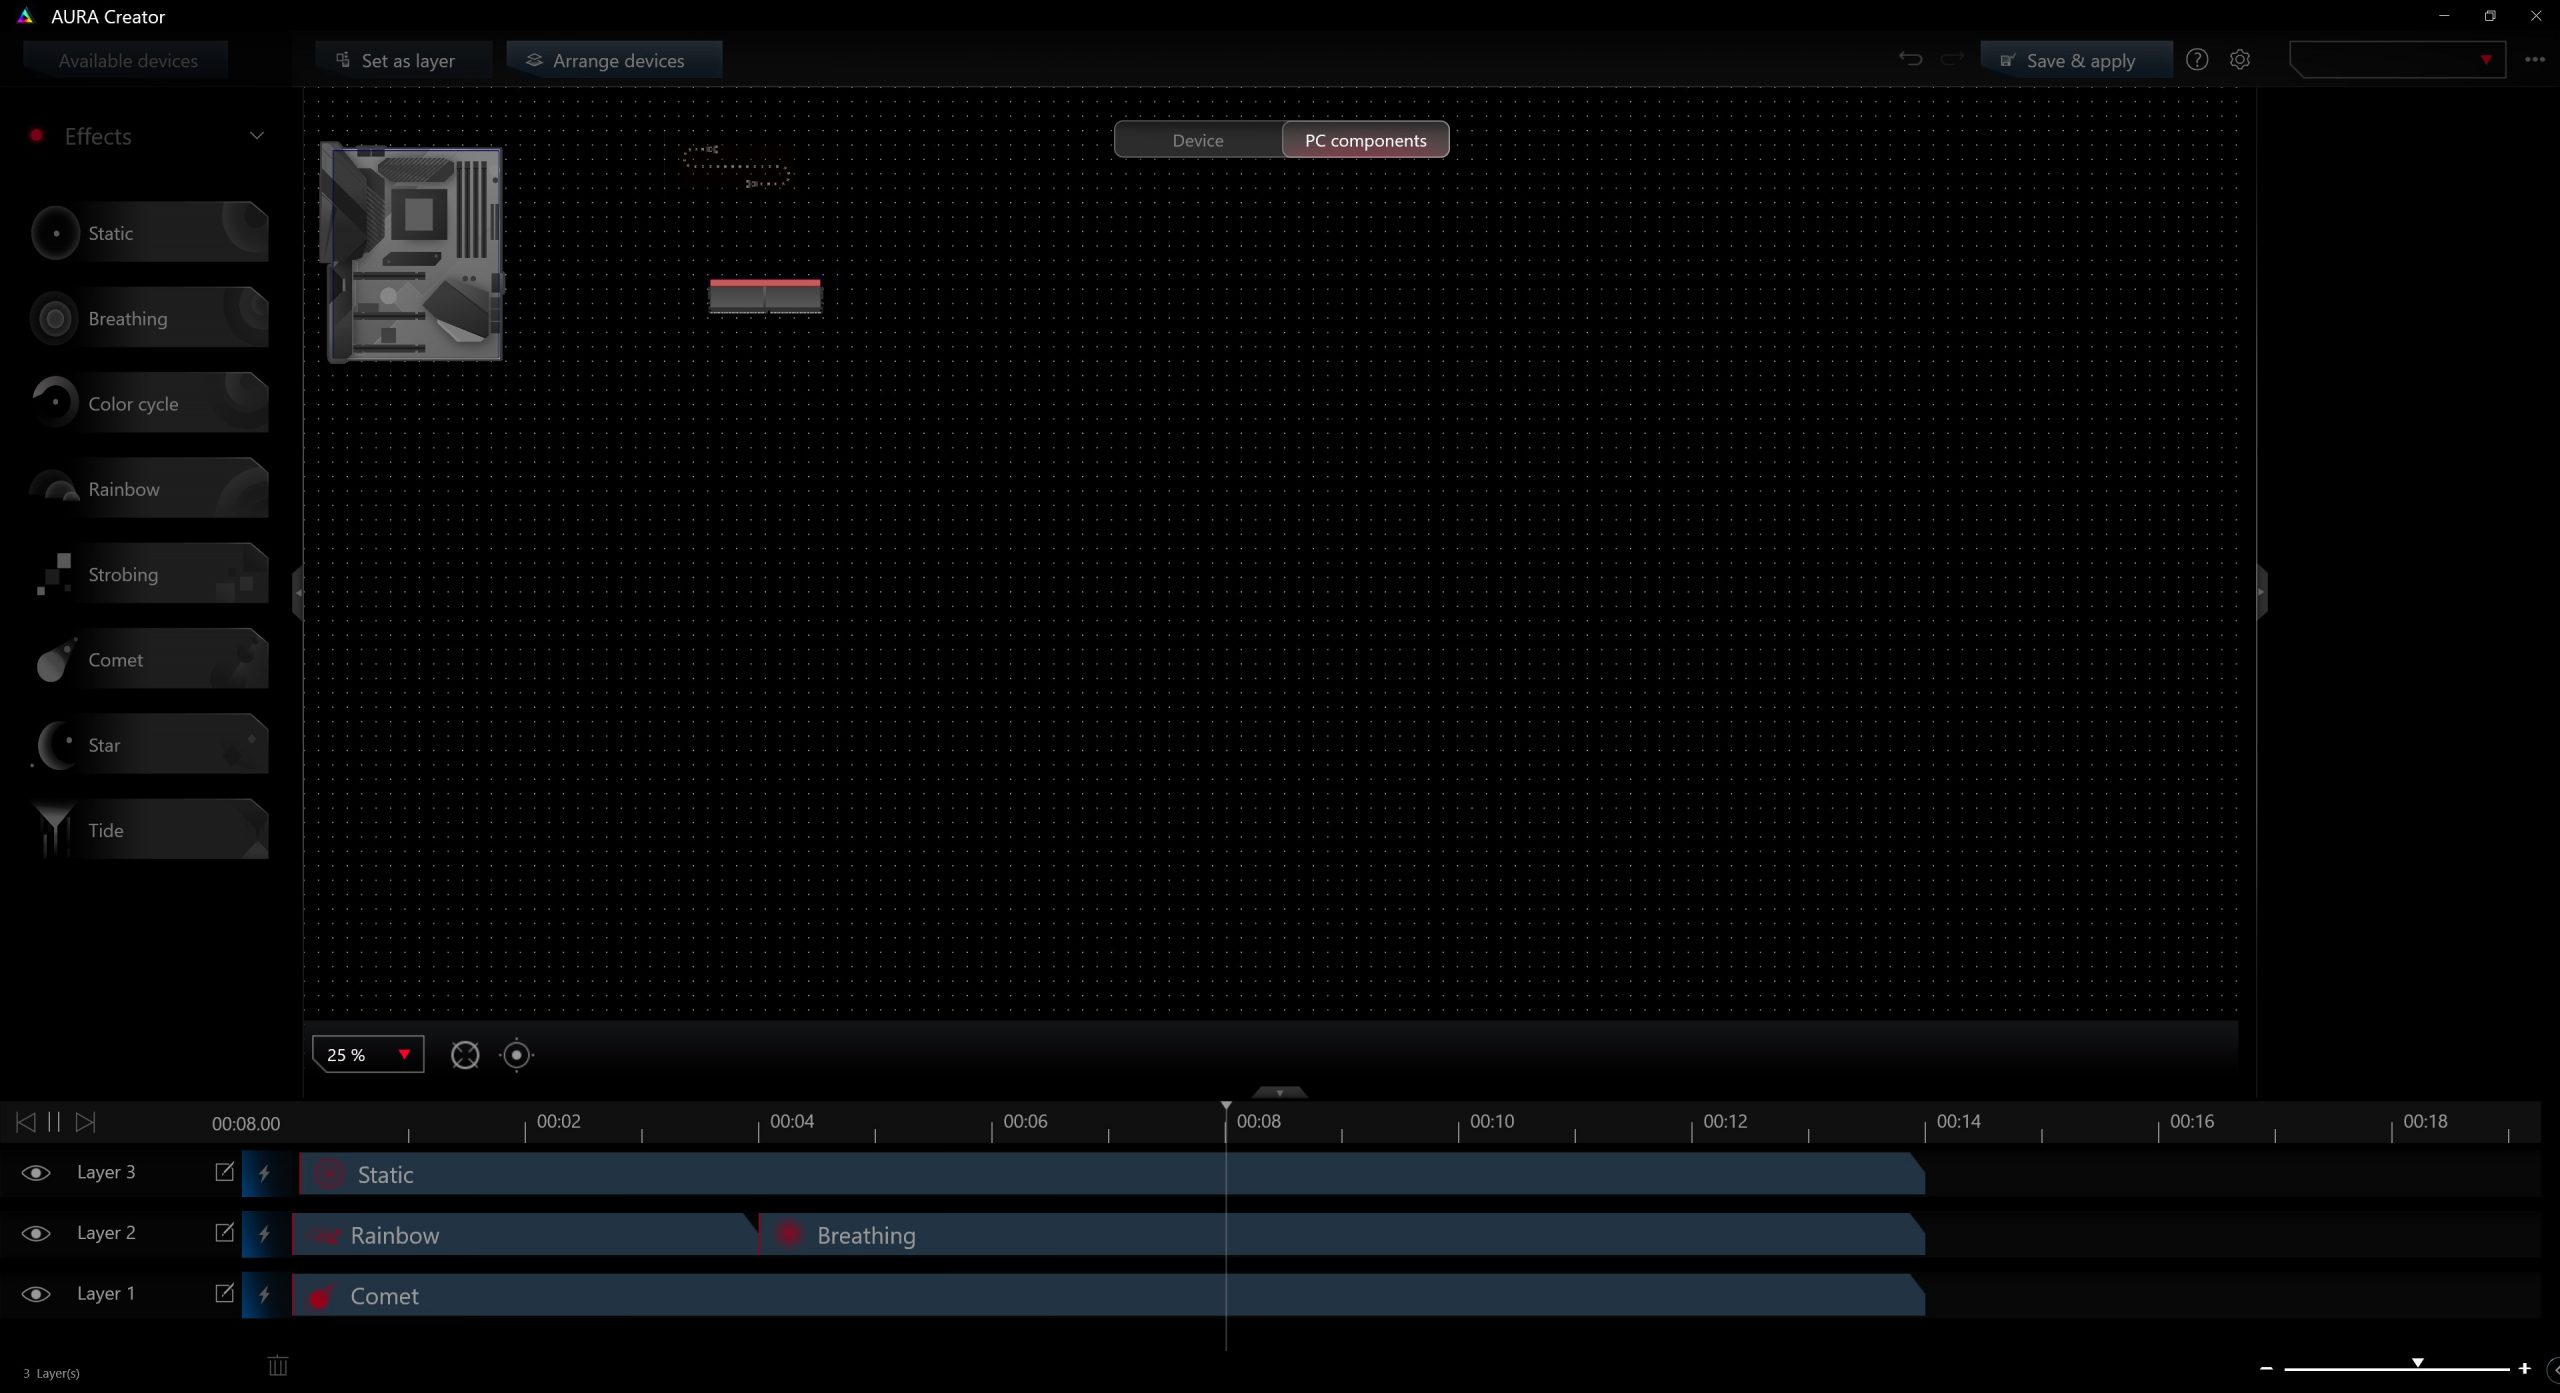Open the profile dropdown at top right
This screenshot has height=1393, width=2560.
(2397, 60)
